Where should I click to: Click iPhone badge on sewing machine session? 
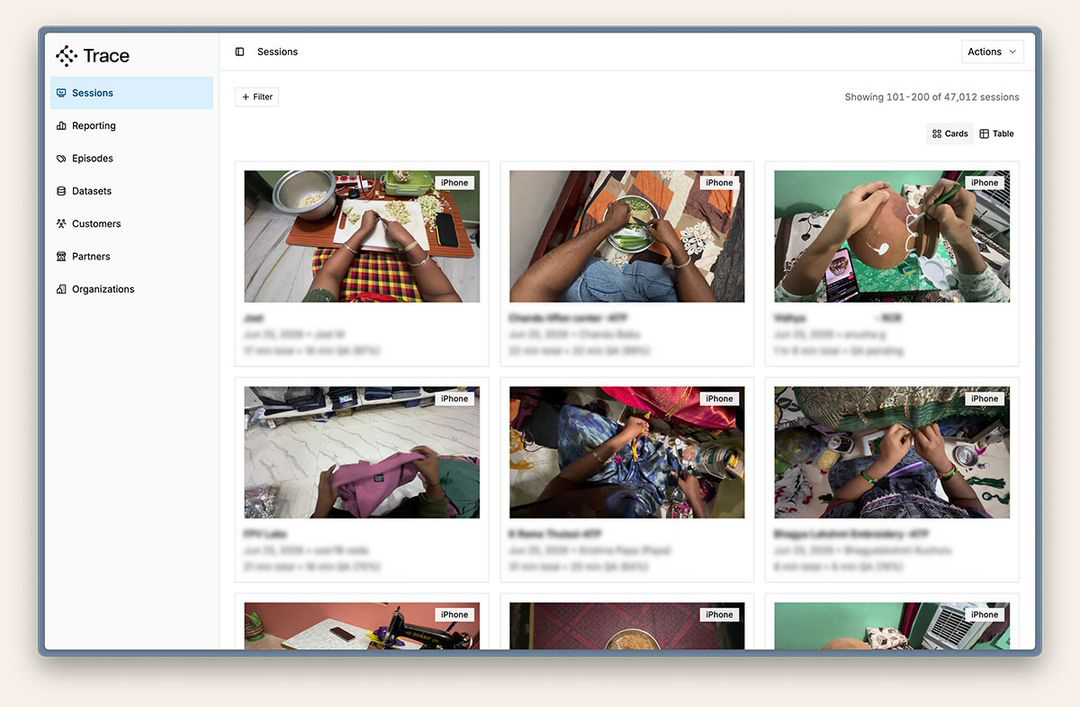pyautogui.click(x=455, y=615)
